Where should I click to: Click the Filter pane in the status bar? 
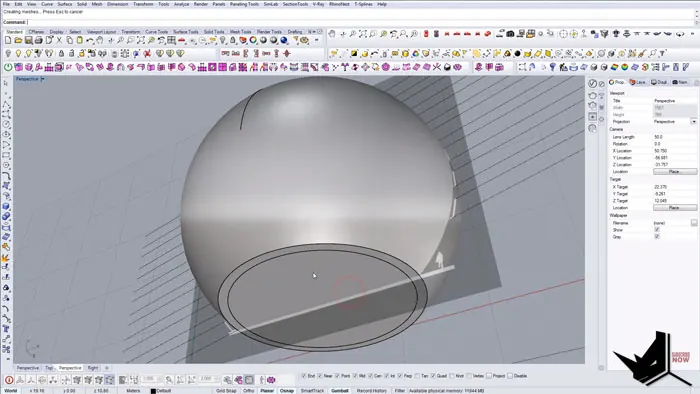[400, 391]
